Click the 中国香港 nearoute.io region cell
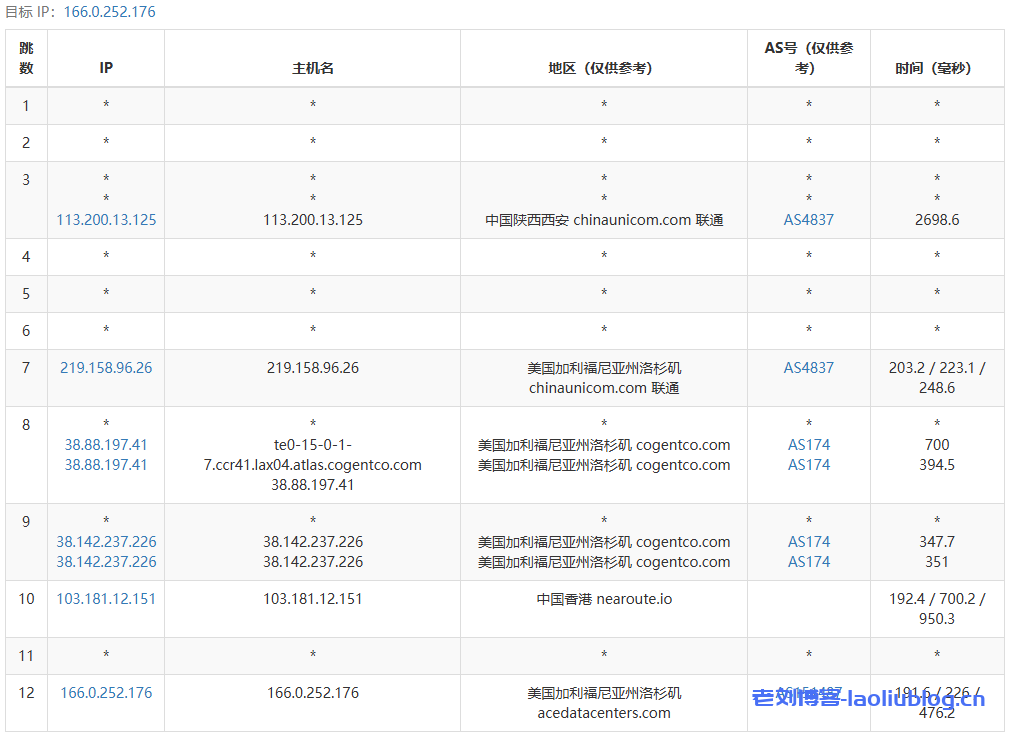1011x736 pixels. 603,599
